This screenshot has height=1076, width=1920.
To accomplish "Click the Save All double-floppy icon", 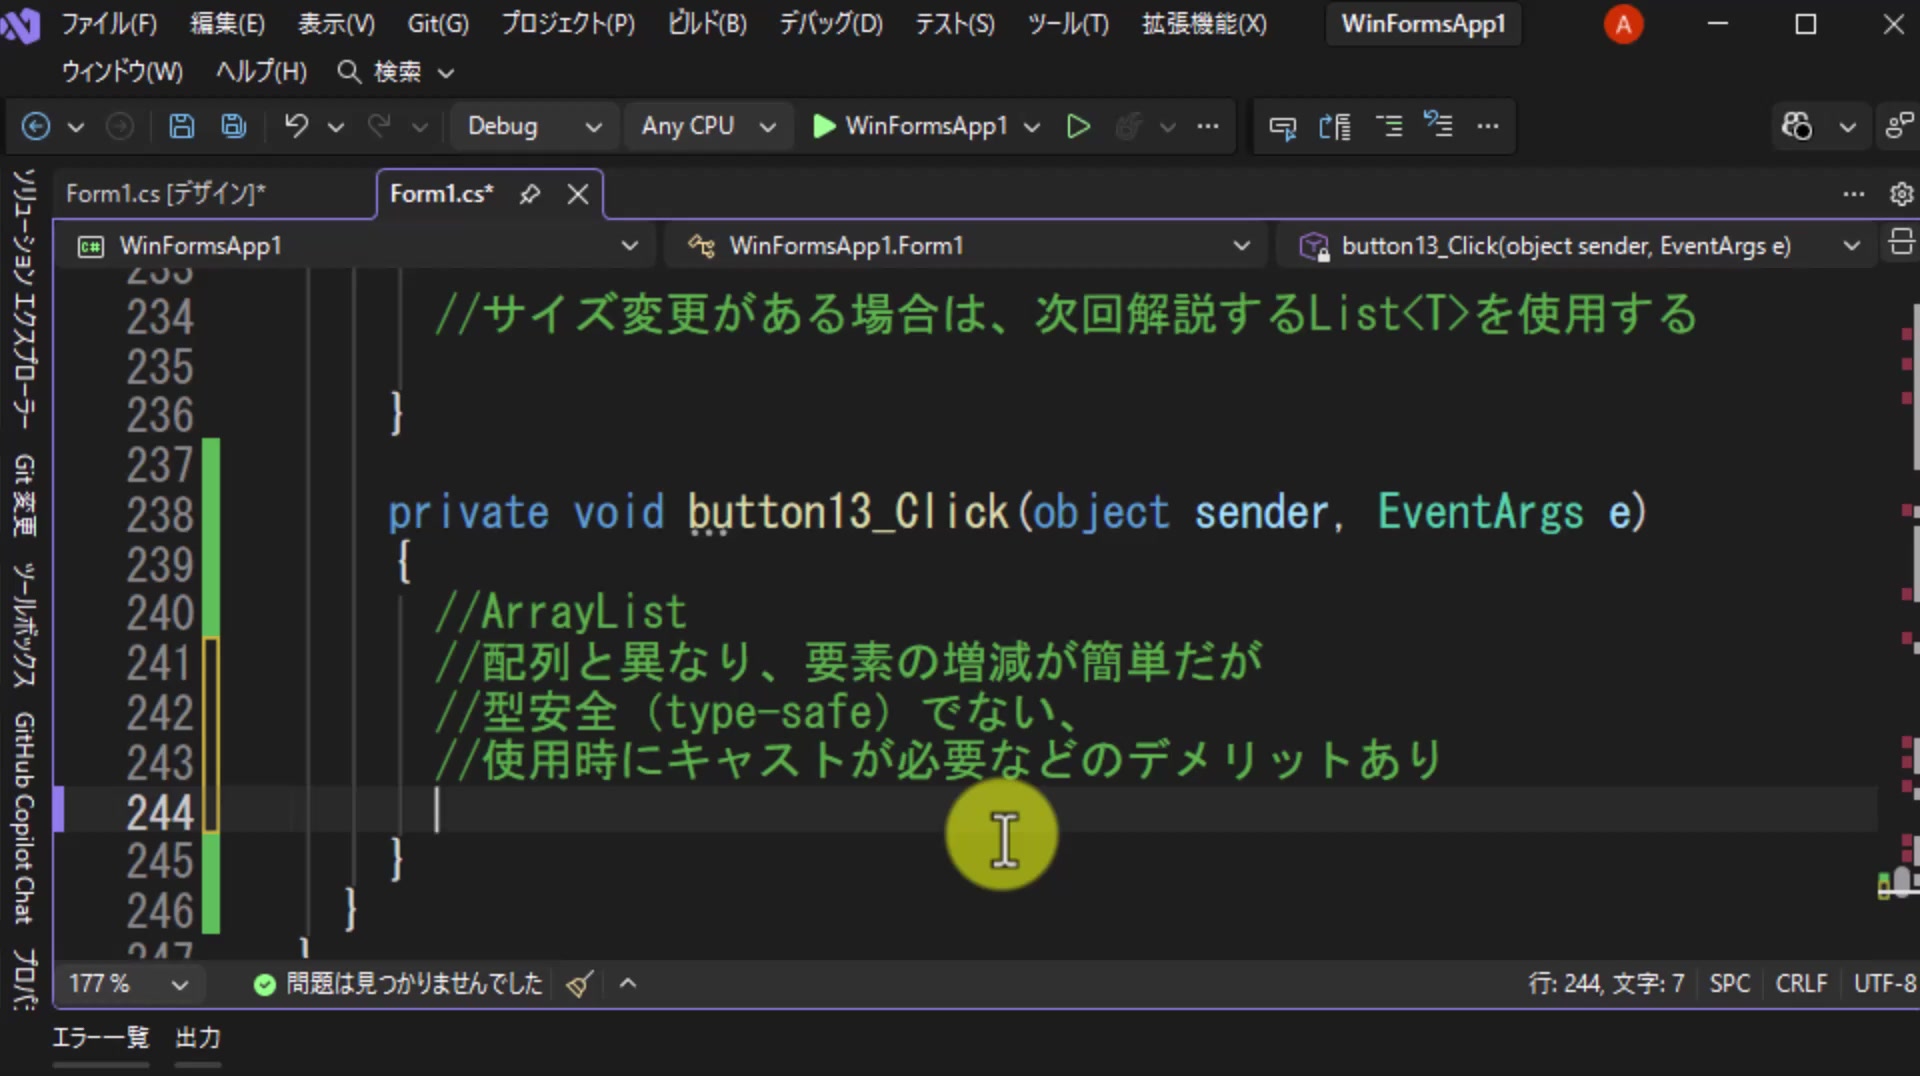I will [x=234, y=126].
